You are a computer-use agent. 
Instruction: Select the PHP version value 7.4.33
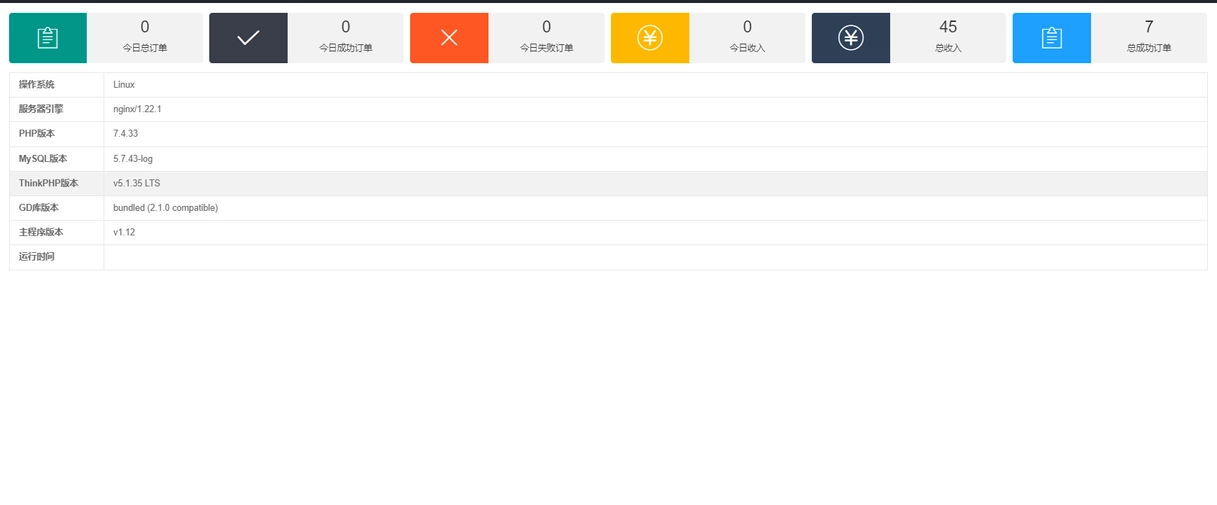(x=125, y=134)
